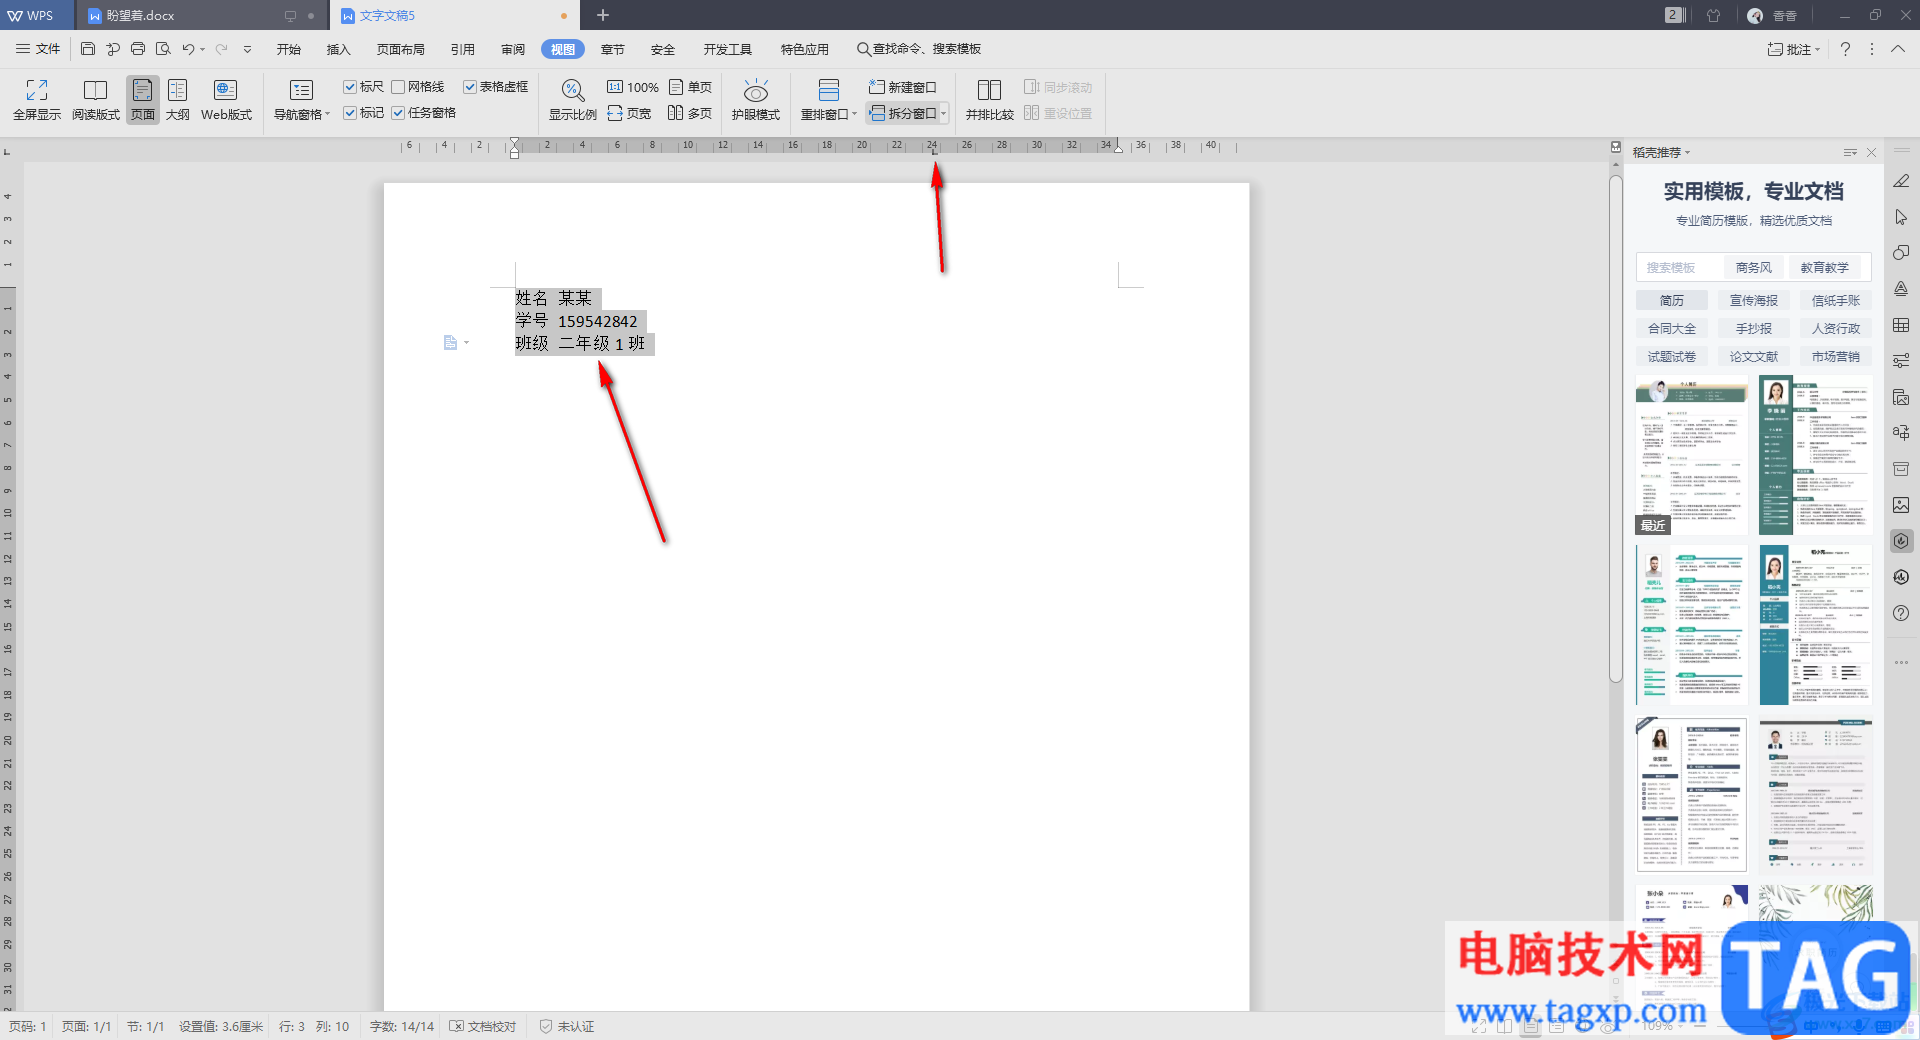1920x1040 pixels.
Task: Click the help question icon in right sidebar
Action: 1901,613
